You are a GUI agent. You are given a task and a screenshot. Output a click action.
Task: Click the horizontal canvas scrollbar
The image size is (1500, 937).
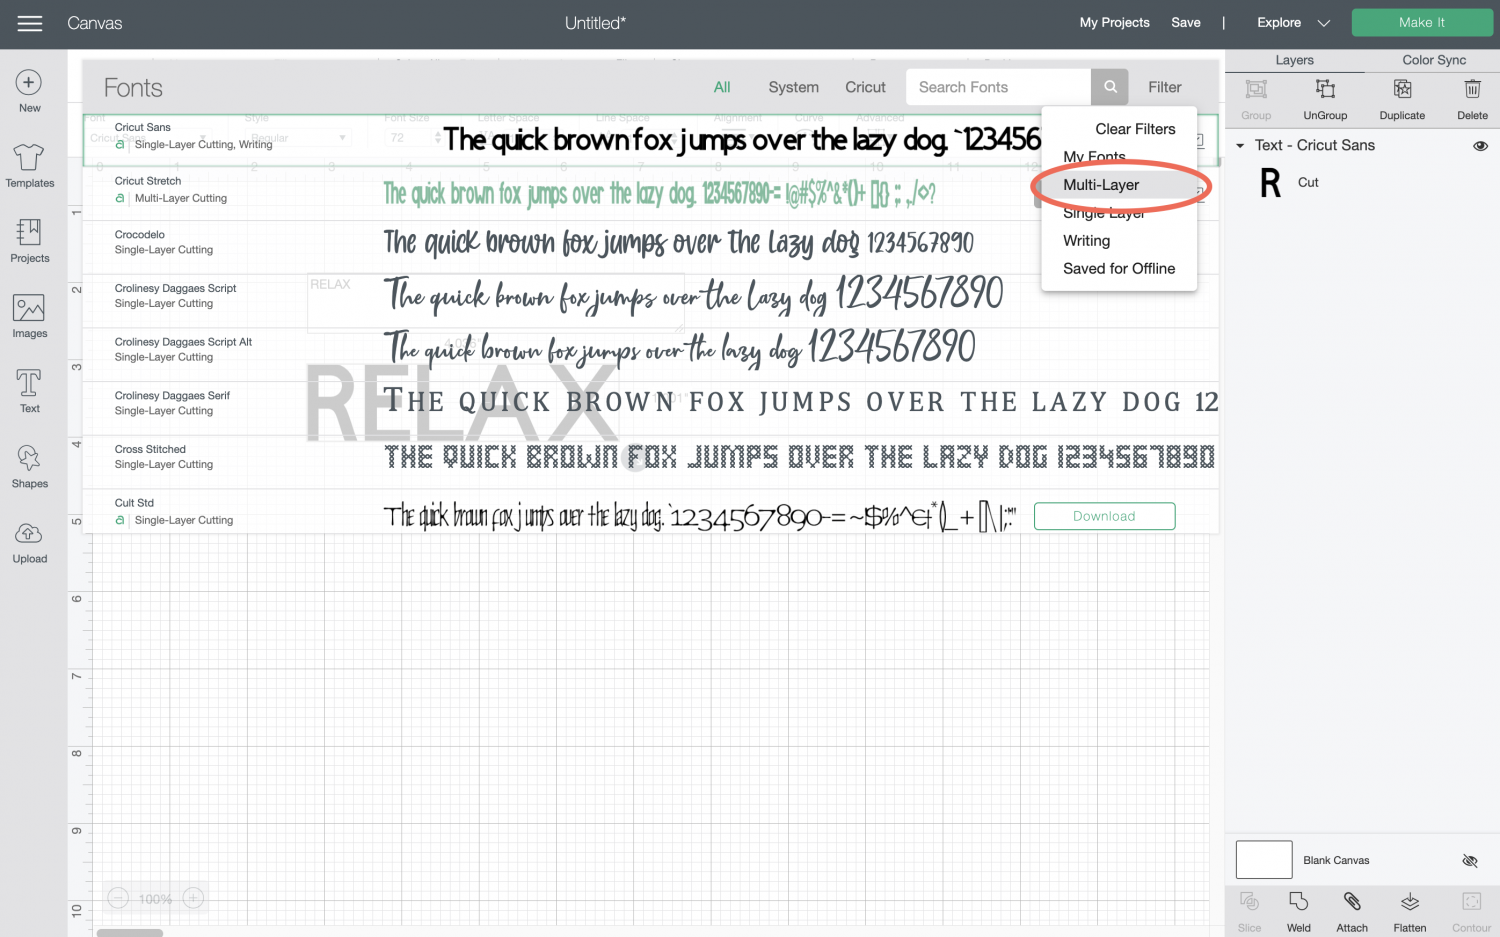(x=130, y=933)
